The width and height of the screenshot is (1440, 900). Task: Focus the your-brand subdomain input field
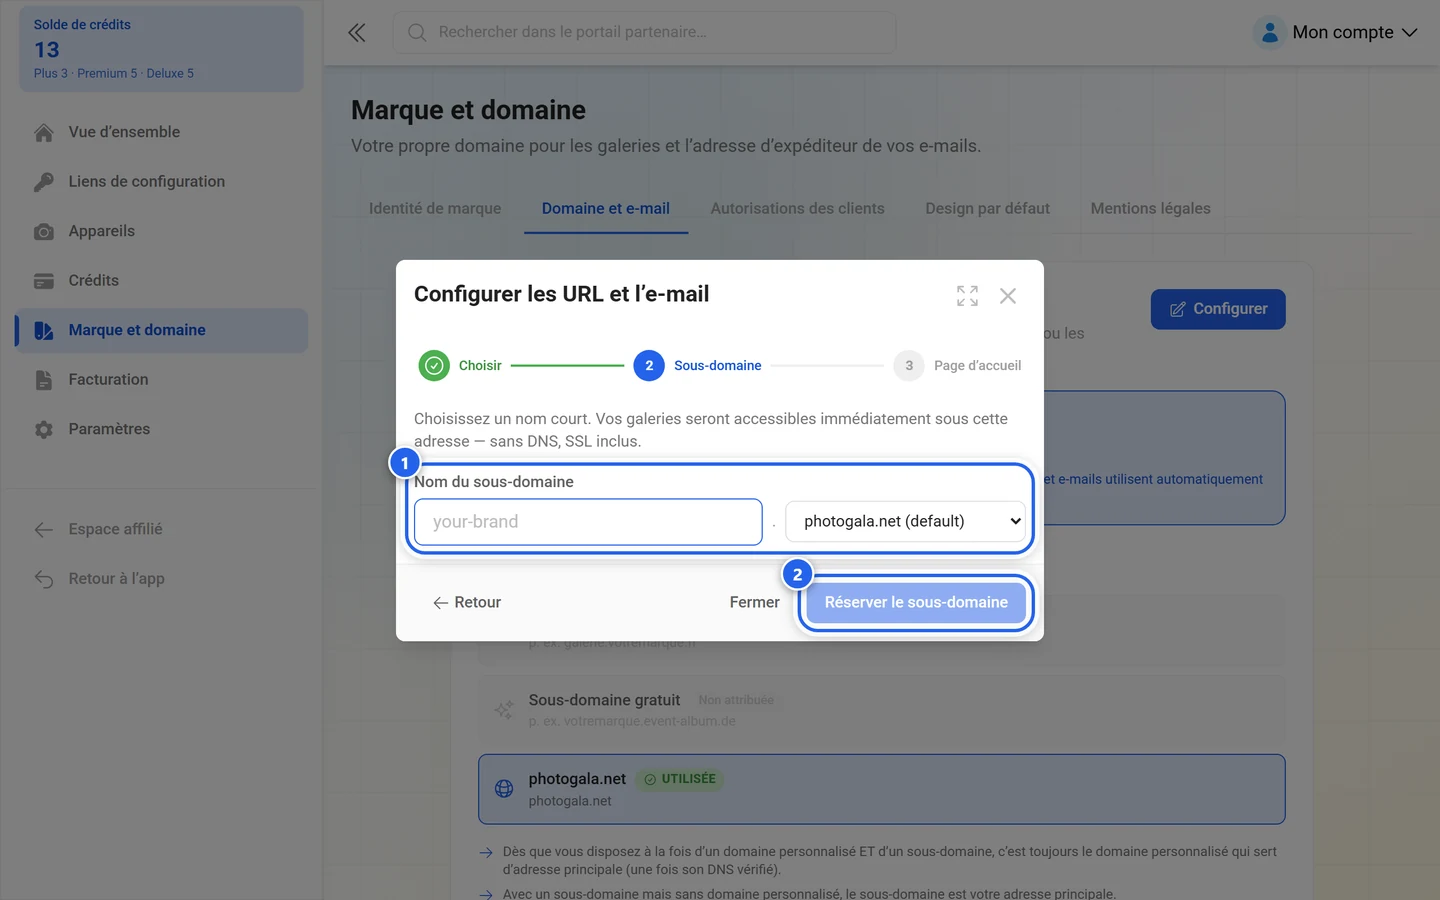(x=588, y=522)
